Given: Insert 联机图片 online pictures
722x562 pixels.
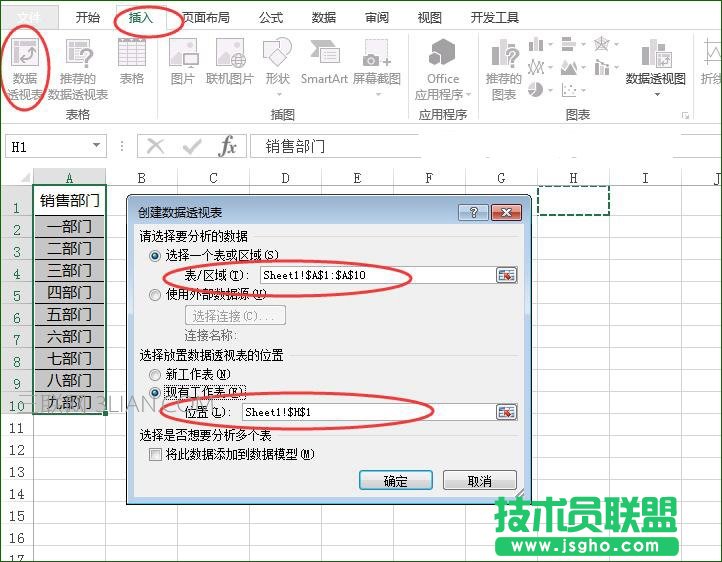Looking at the screenshot, I should [230, 62].
